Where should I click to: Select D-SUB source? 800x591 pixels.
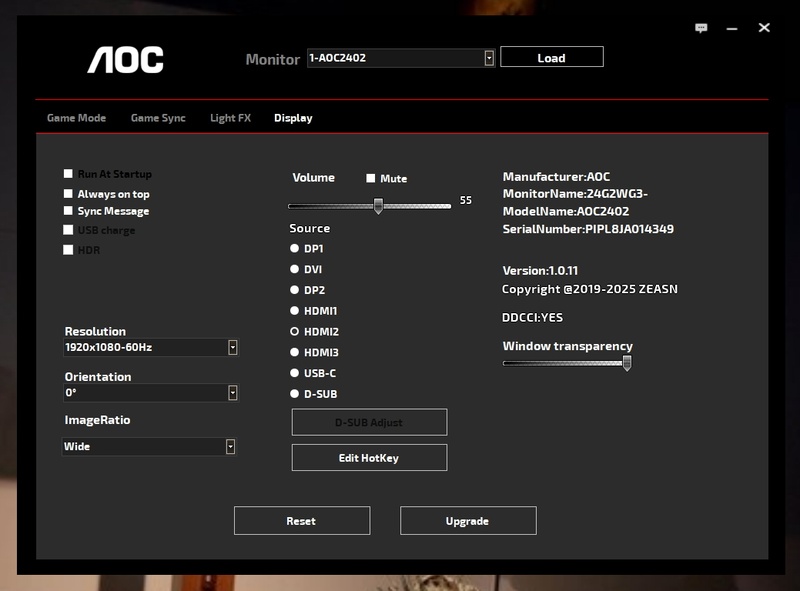pyautogui.click(x=294, y=393)
